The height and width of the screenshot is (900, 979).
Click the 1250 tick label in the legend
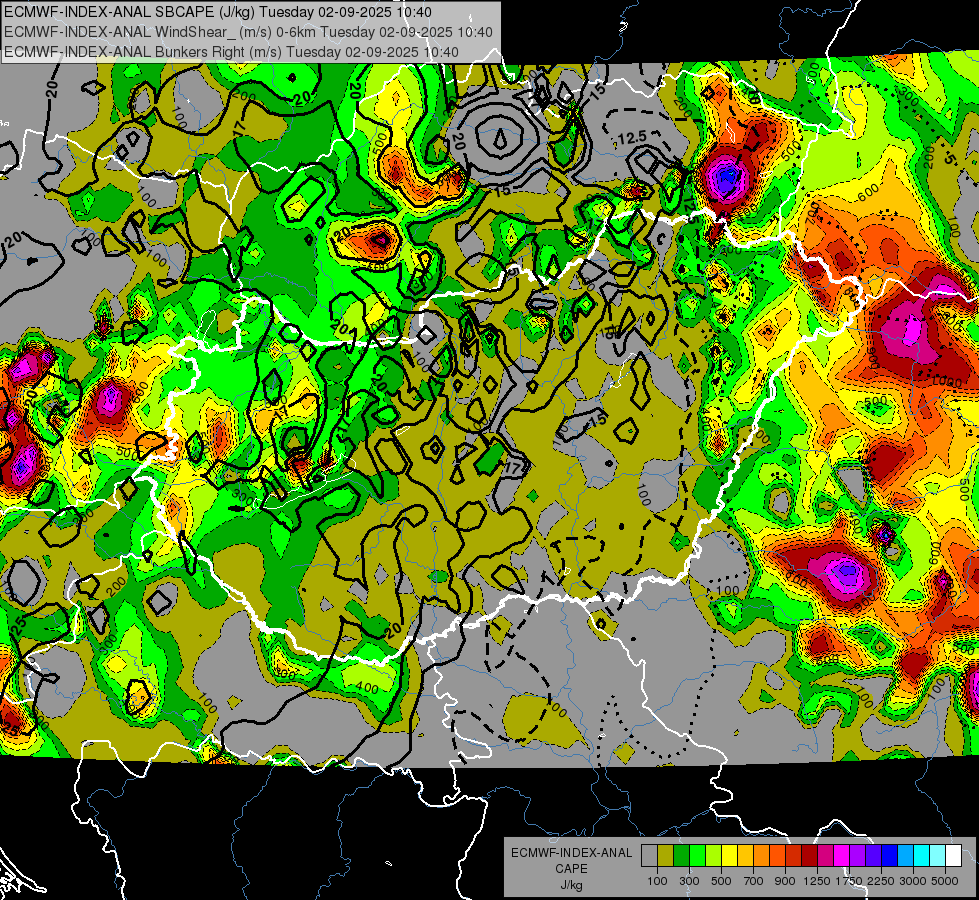point(817,881)
